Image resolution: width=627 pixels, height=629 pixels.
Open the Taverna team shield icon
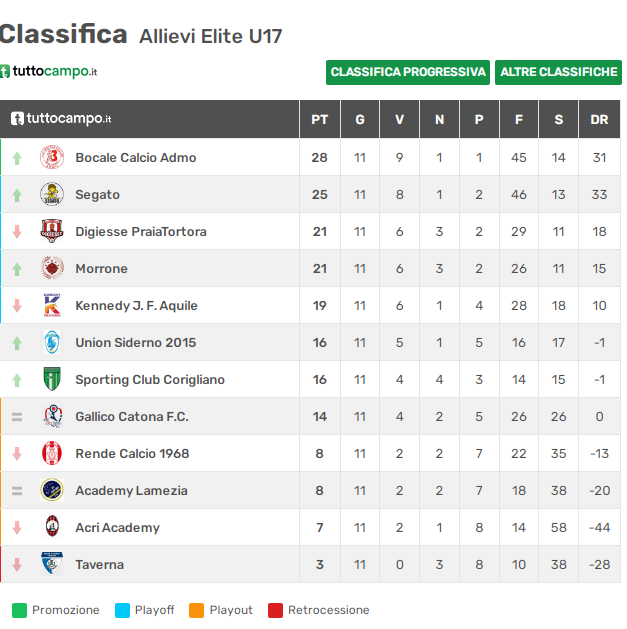[52, 564]
